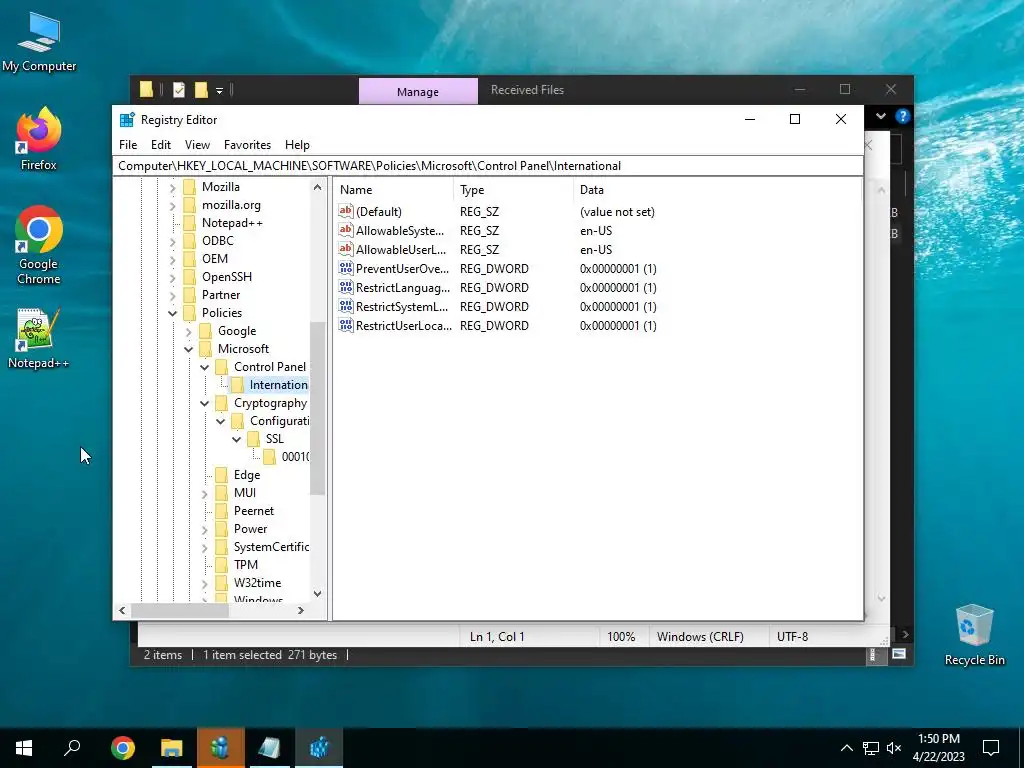Expand the ODBC key

click(x=172, y=241)
